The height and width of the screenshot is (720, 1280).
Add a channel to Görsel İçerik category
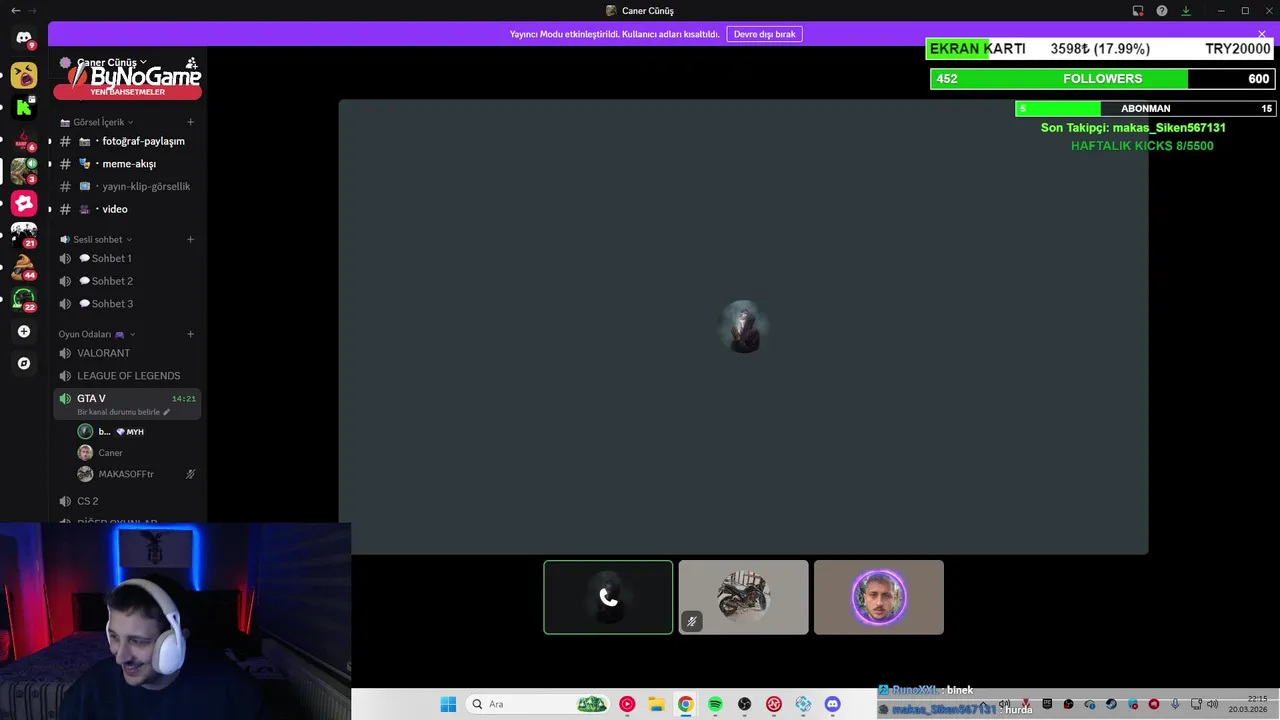pyautogui.click(x=190, y=122)
